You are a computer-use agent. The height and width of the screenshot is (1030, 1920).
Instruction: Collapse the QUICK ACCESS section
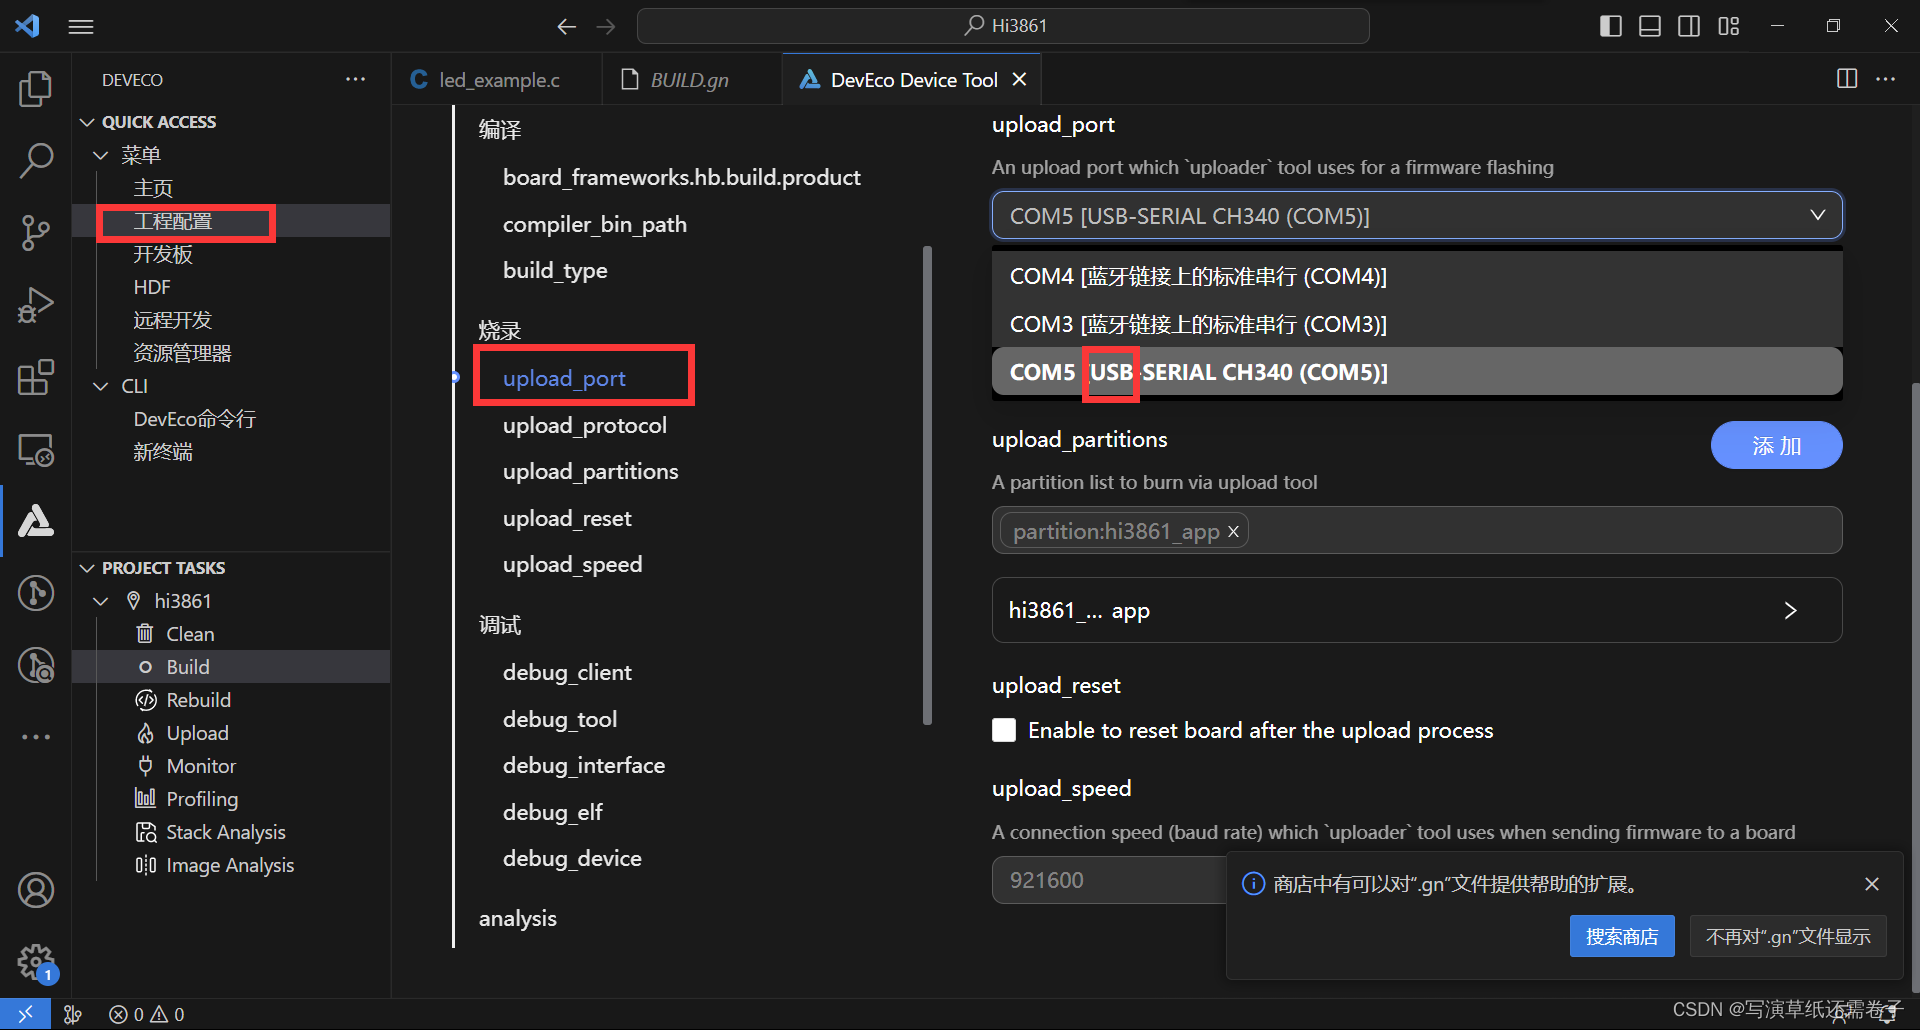click(87, 122)
